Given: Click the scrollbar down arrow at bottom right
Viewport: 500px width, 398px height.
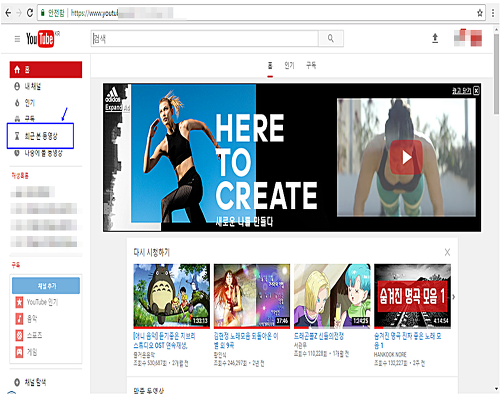Looking at the screenshot, I should pyautogui.click(x=496, y=389).
